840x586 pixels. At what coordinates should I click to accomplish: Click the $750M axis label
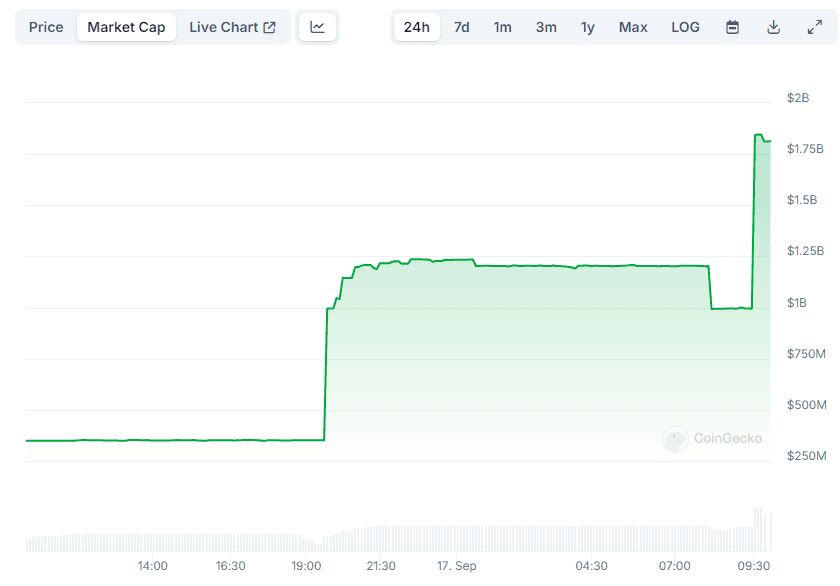(x=806, y=354)
